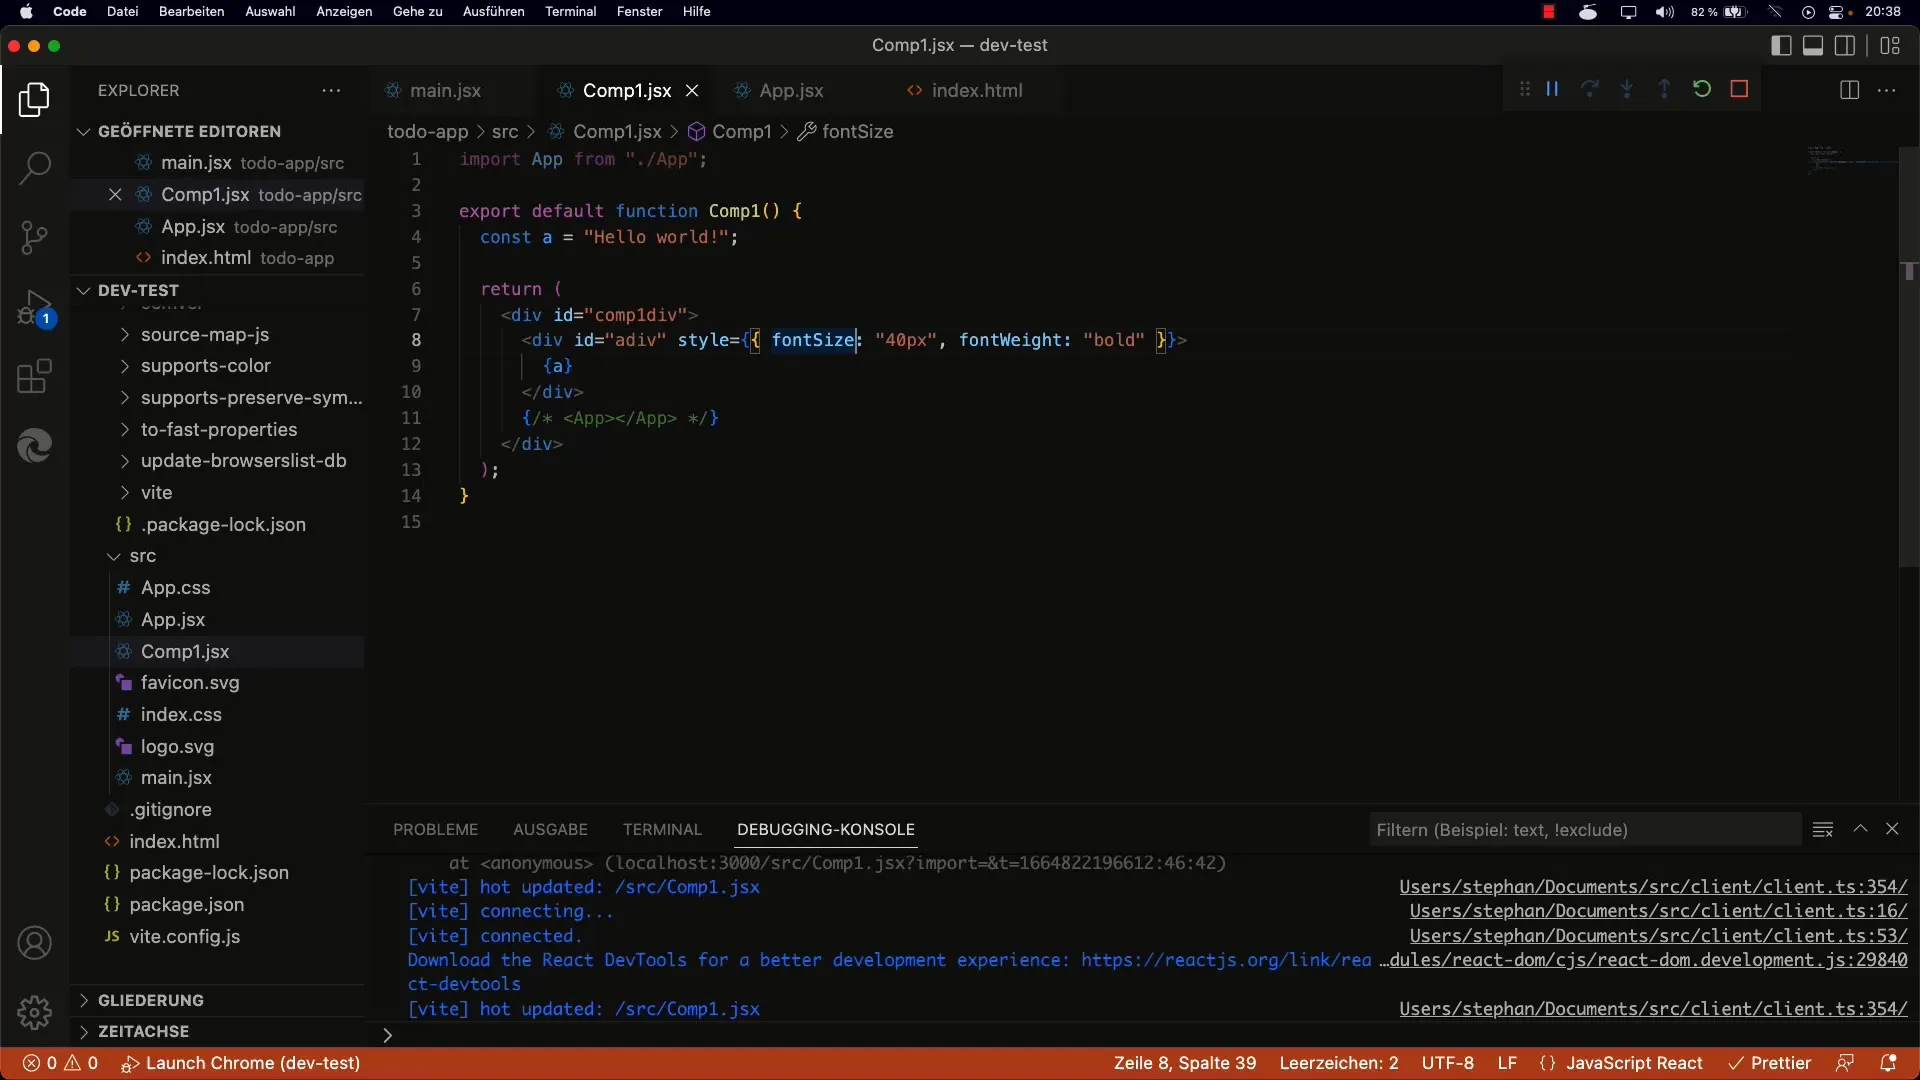The image size is (1920, 1080).
Task: Pause the debugging session
Action: point(1552,89)
